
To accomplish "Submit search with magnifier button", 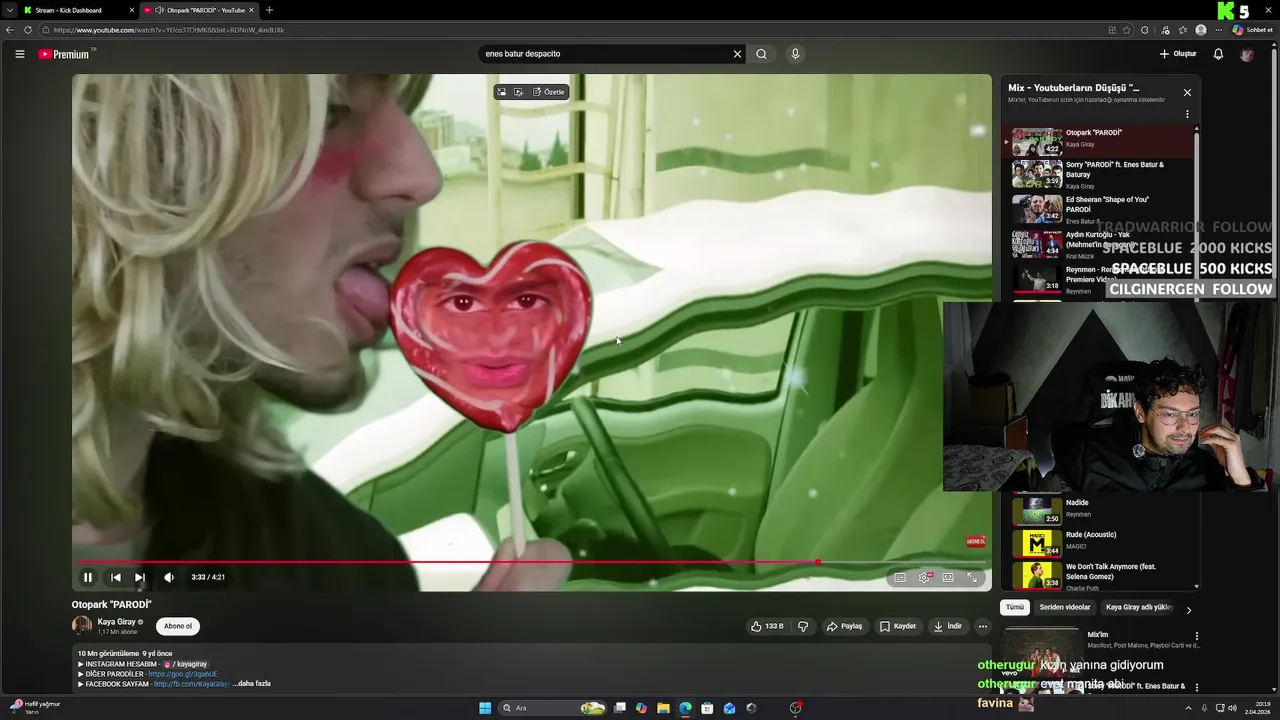I will pyautogui.click(x=761, y=54).
